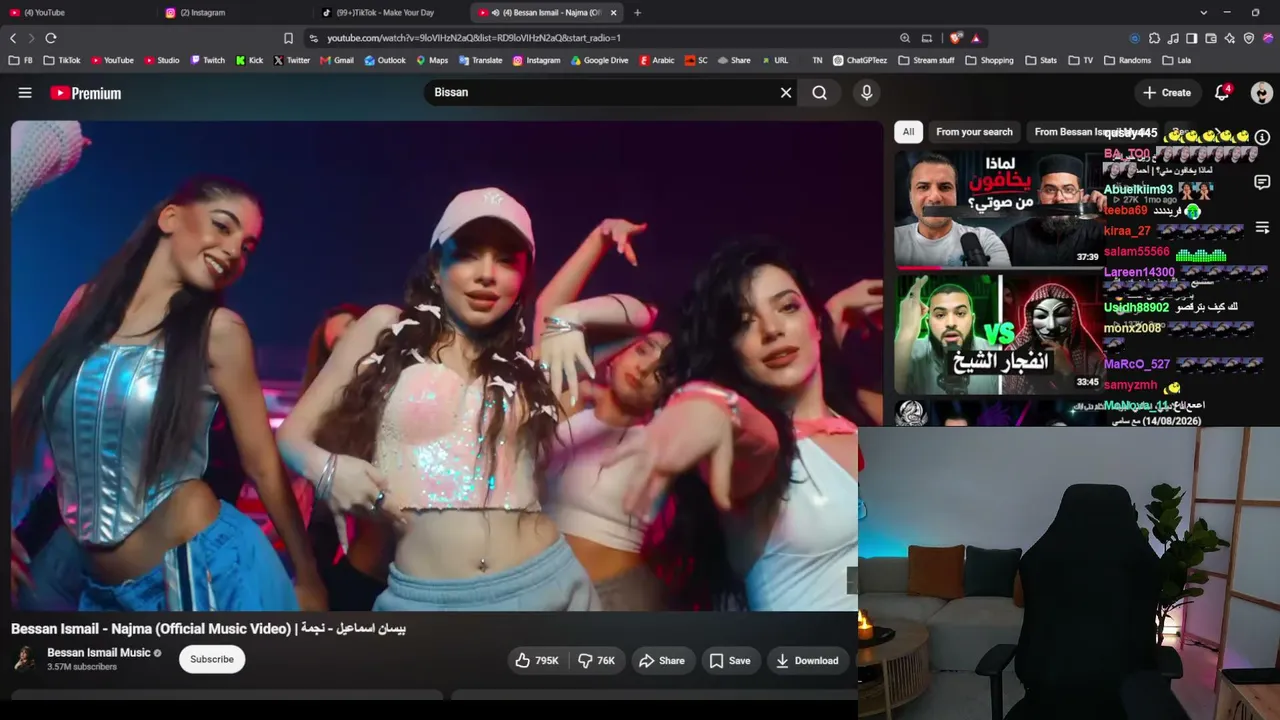
Task: Save the video to a playlist
Action: (730, 661)
